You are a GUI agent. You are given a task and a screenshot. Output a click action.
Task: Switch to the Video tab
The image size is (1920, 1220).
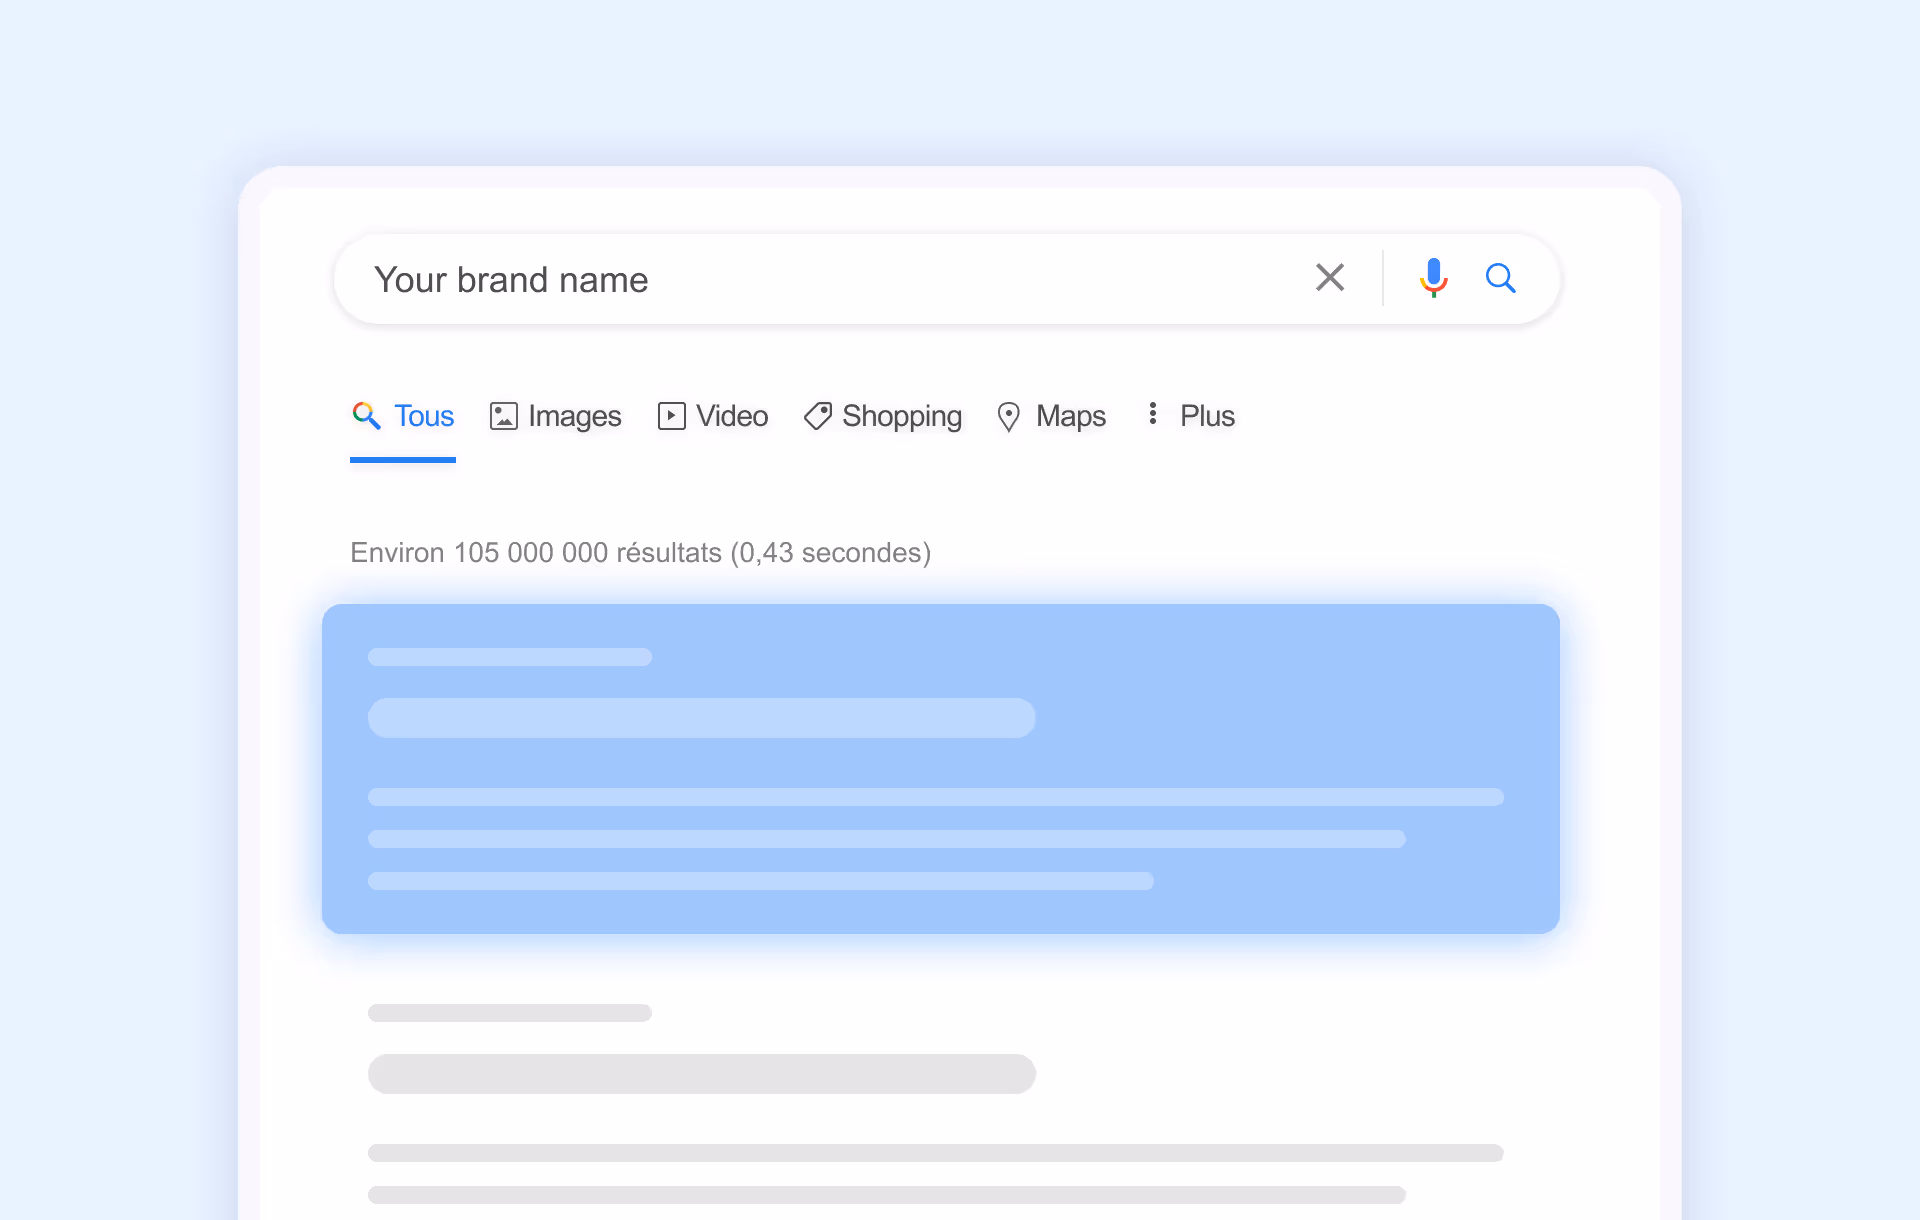(732, 416)
